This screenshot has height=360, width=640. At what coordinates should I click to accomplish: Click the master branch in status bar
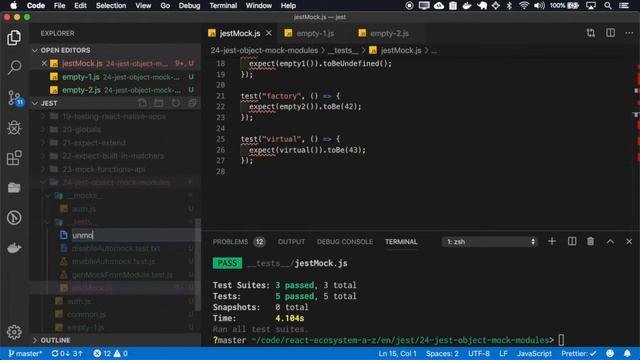[x=24, y=353]
